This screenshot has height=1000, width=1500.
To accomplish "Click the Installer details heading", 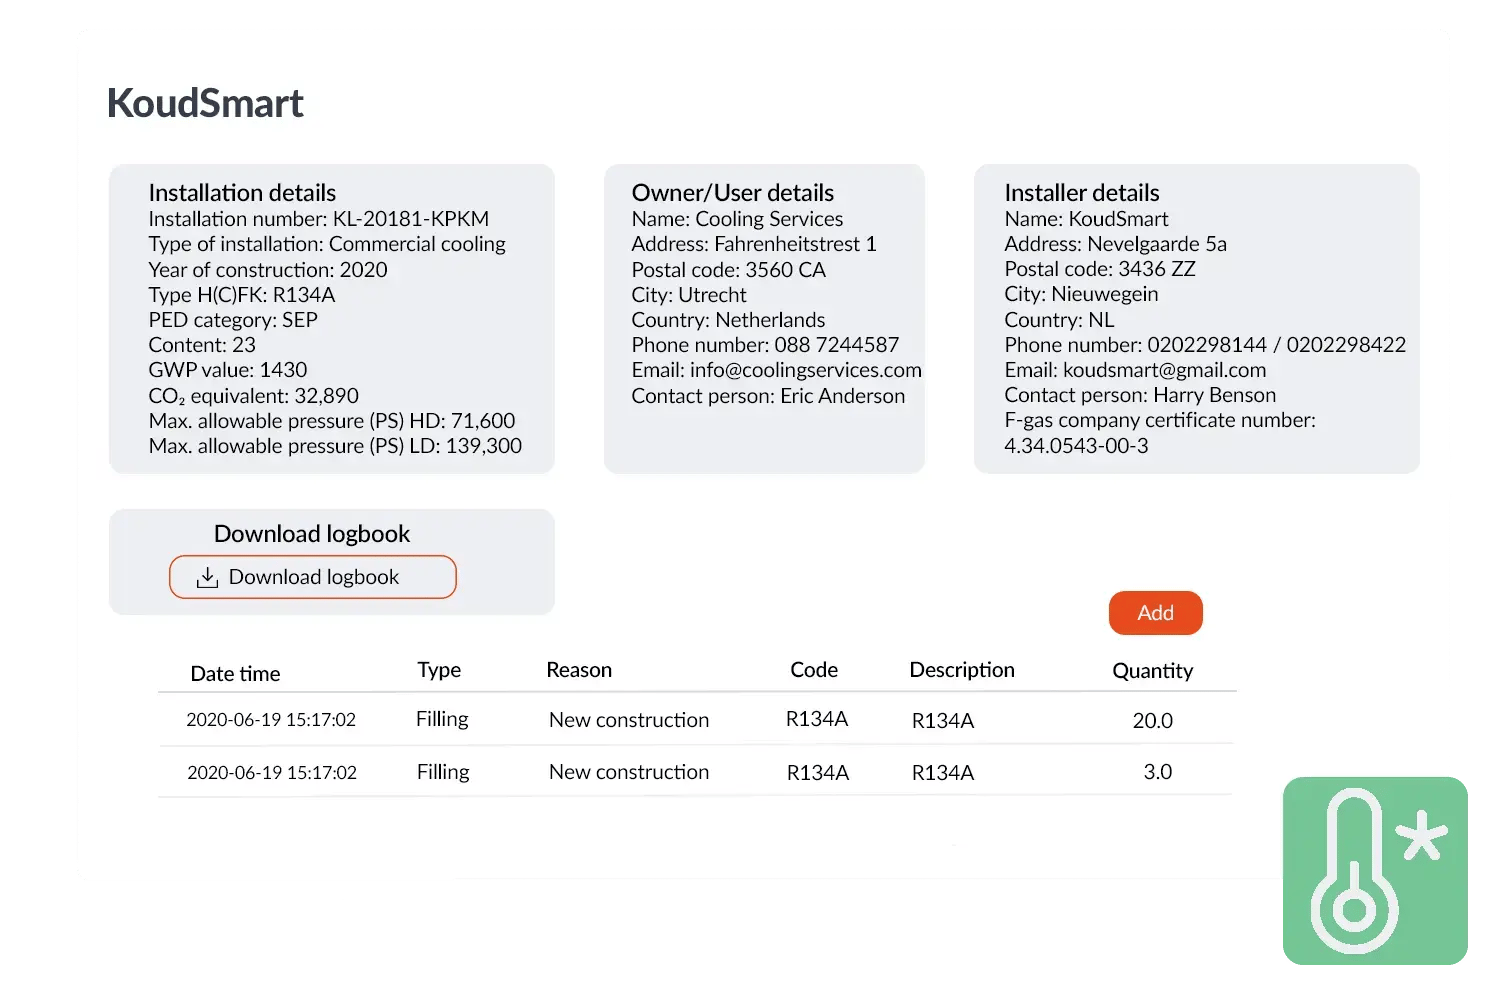I will tap(1081, 193).
